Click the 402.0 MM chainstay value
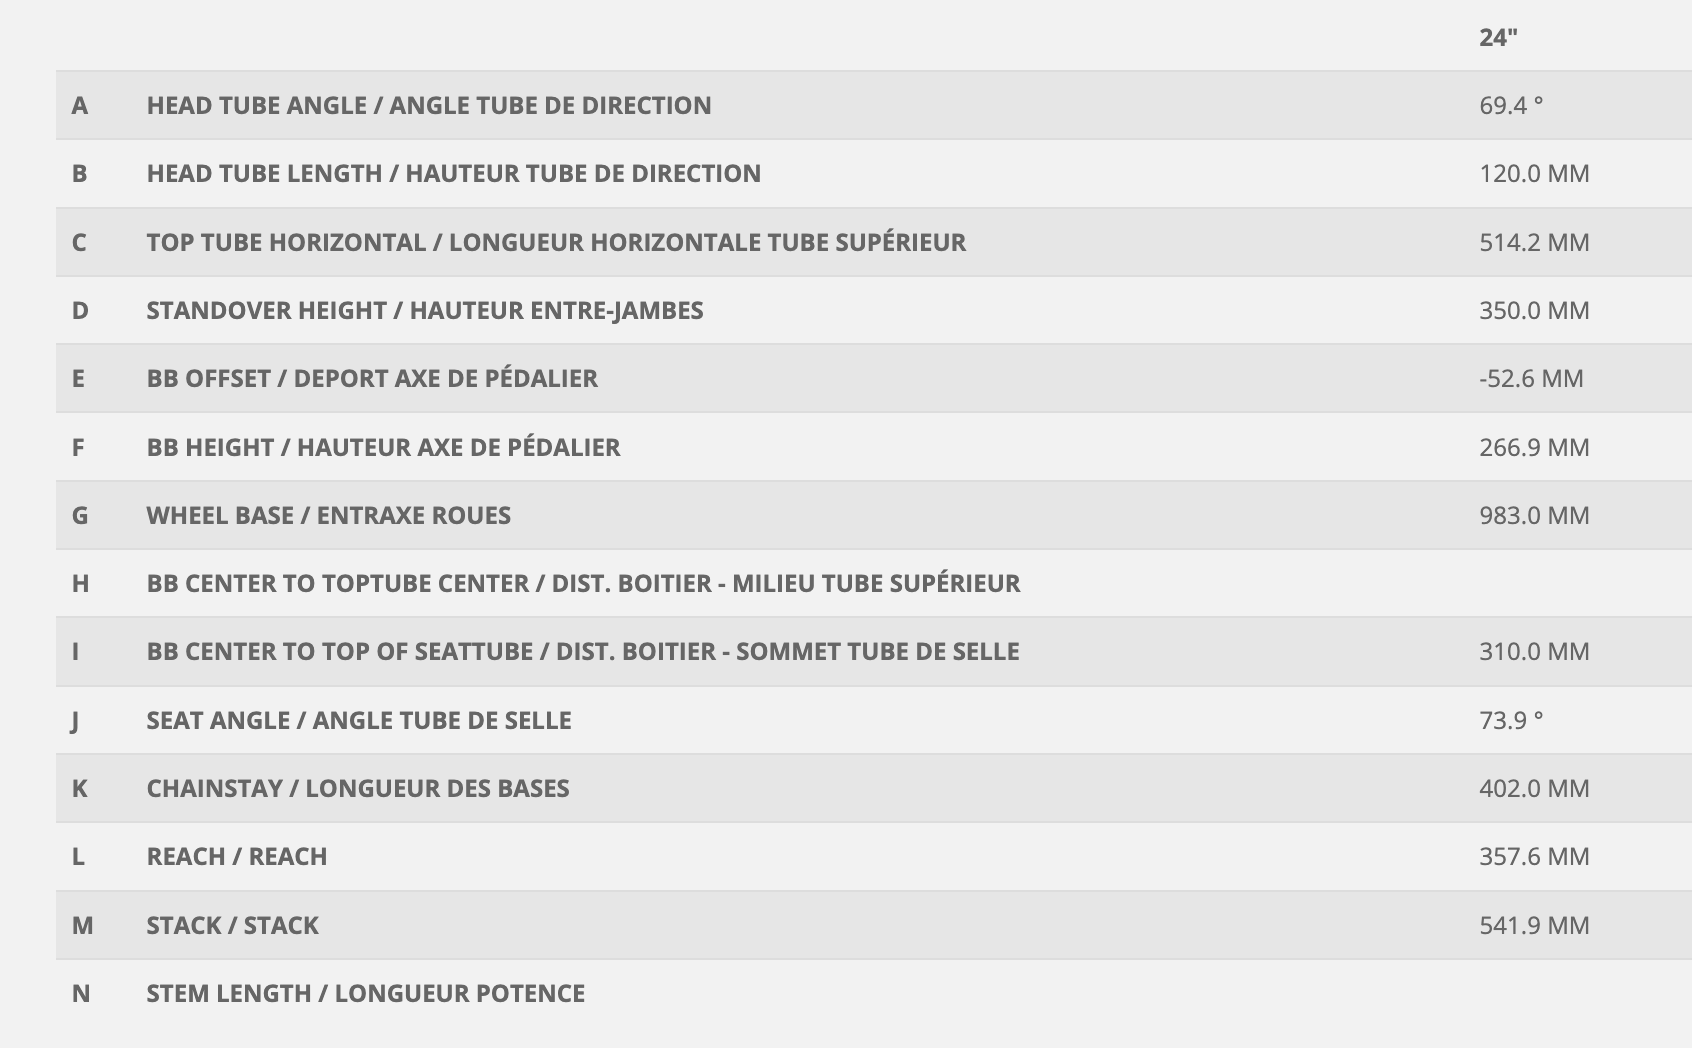The width and height of the screenshot is (1692, 1048). coord(1534,789)
